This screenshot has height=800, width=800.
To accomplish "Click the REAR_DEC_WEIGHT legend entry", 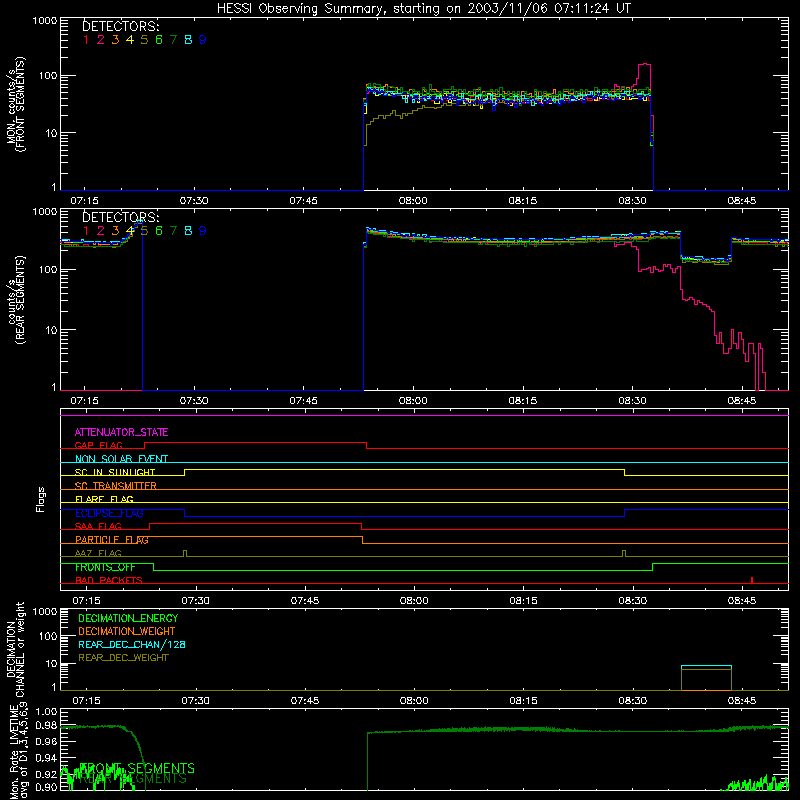I will click(123, 658).
